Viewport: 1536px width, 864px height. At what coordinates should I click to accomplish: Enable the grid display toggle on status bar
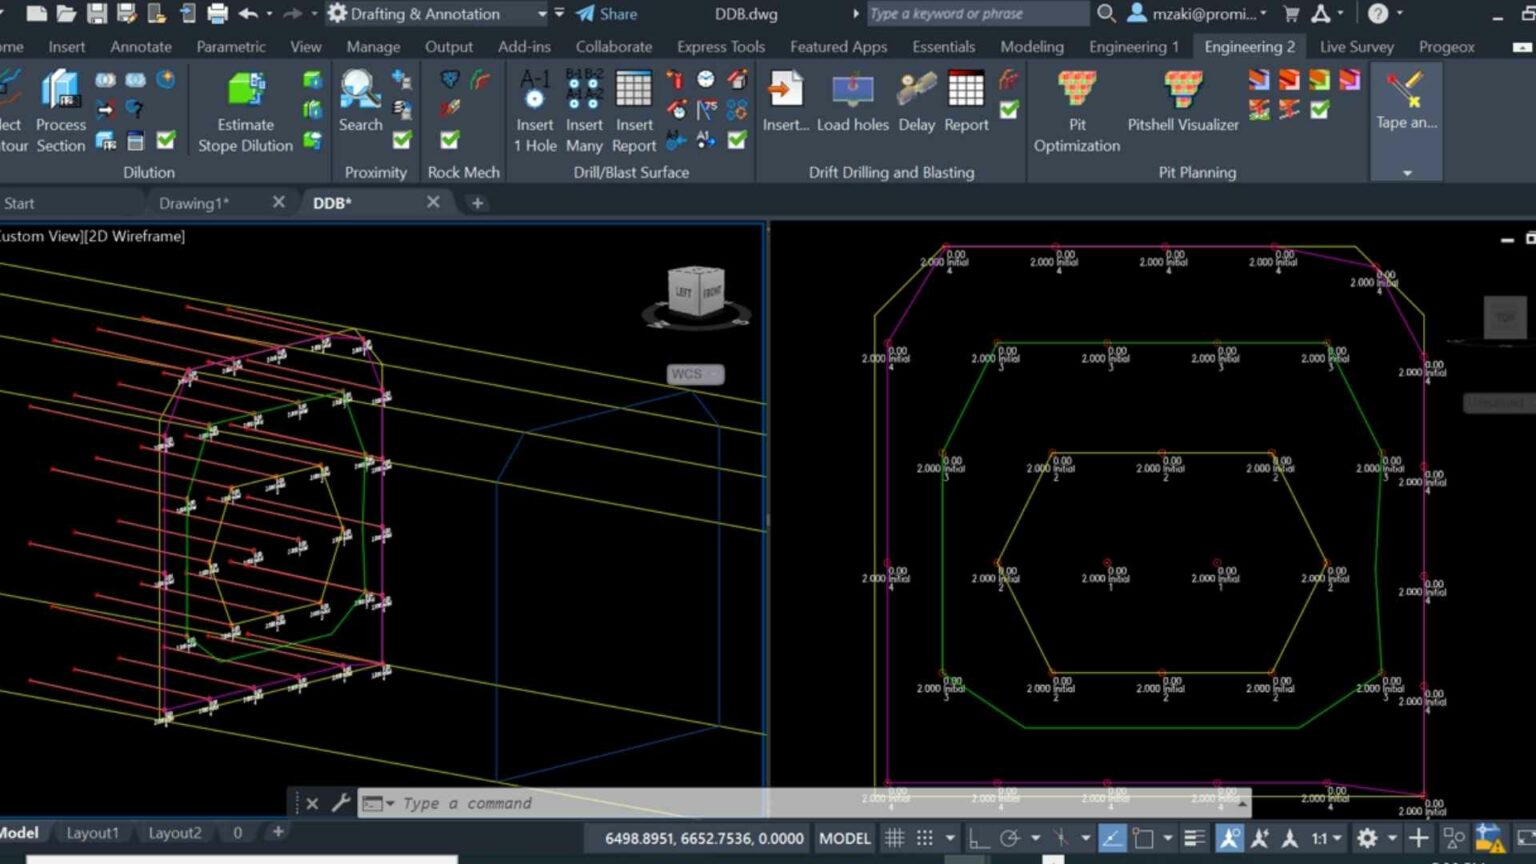(x=895, y=838)
